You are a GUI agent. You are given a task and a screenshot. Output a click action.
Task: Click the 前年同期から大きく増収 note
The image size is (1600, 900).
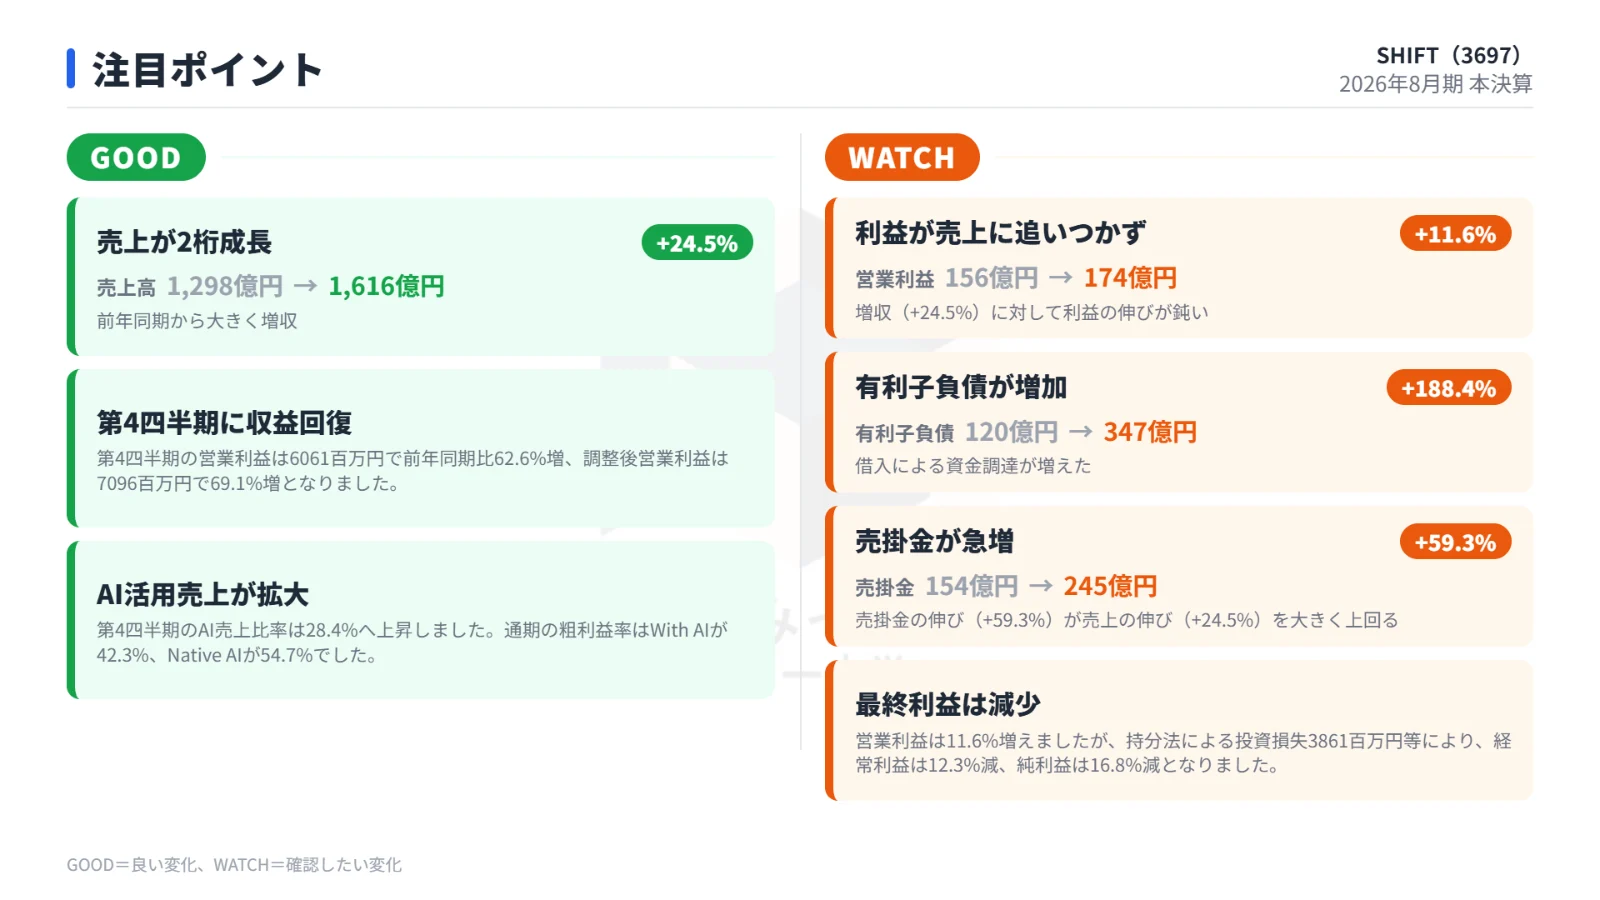click(x=197, y=321)
